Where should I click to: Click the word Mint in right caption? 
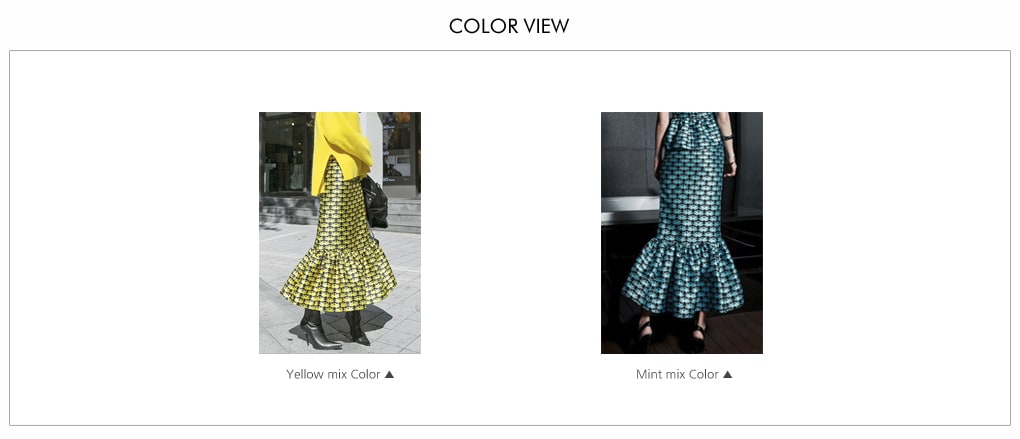click(648, 374)
